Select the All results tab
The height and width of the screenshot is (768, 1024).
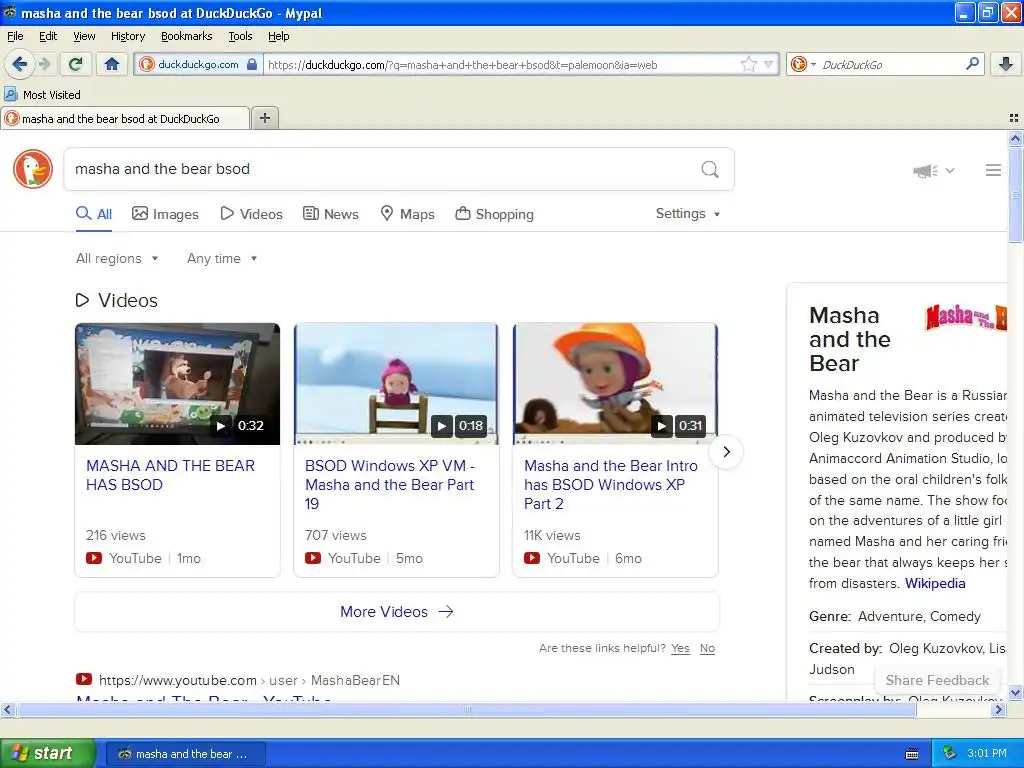(94, 214)
